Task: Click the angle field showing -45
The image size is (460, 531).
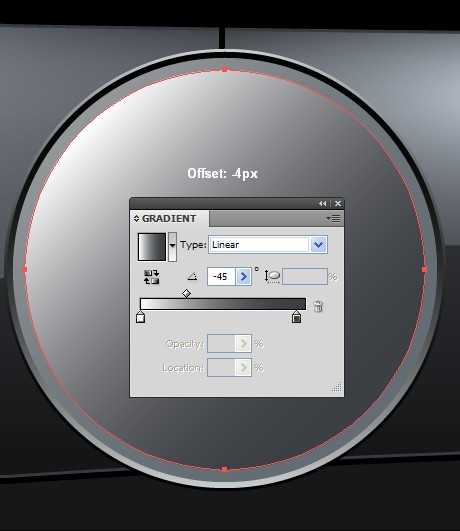Action: 221,277
